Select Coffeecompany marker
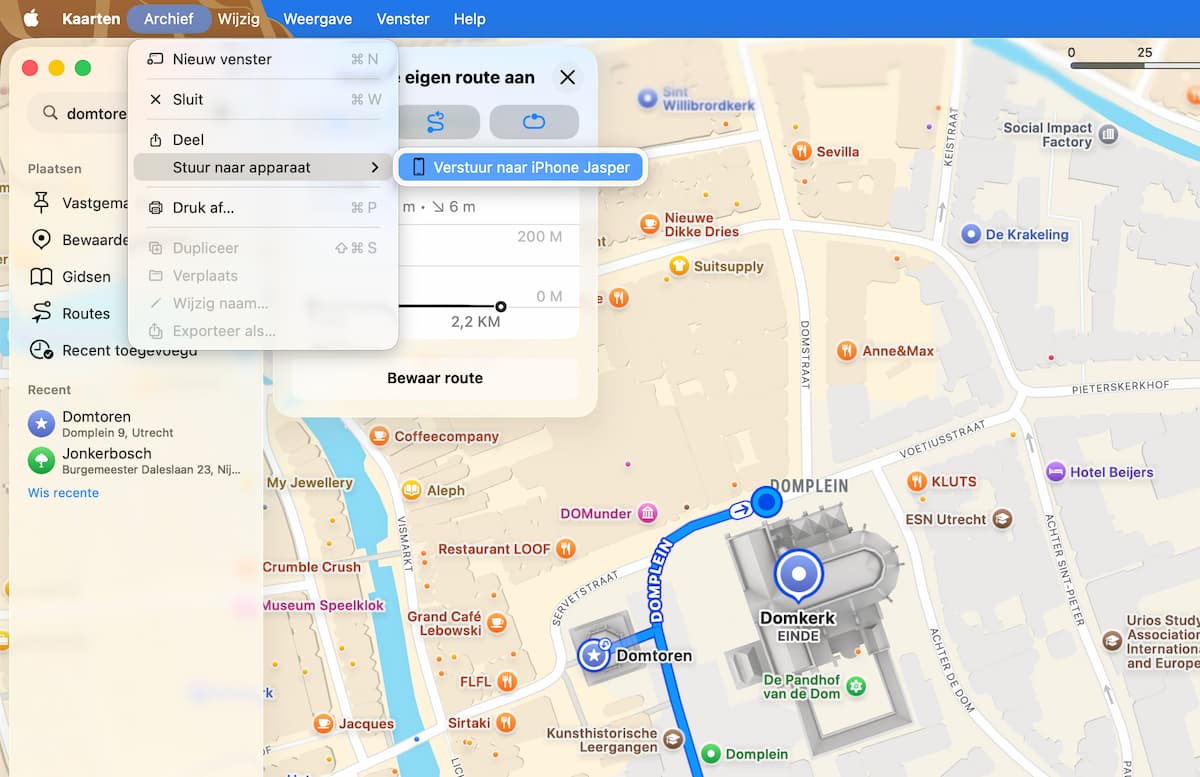The image size is (1200, 777). point(379,436)
